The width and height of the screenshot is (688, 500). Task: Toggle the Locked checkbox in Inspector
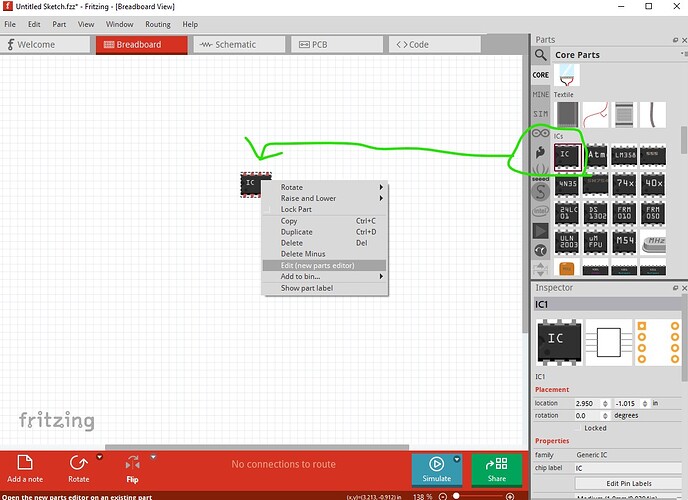578,428
